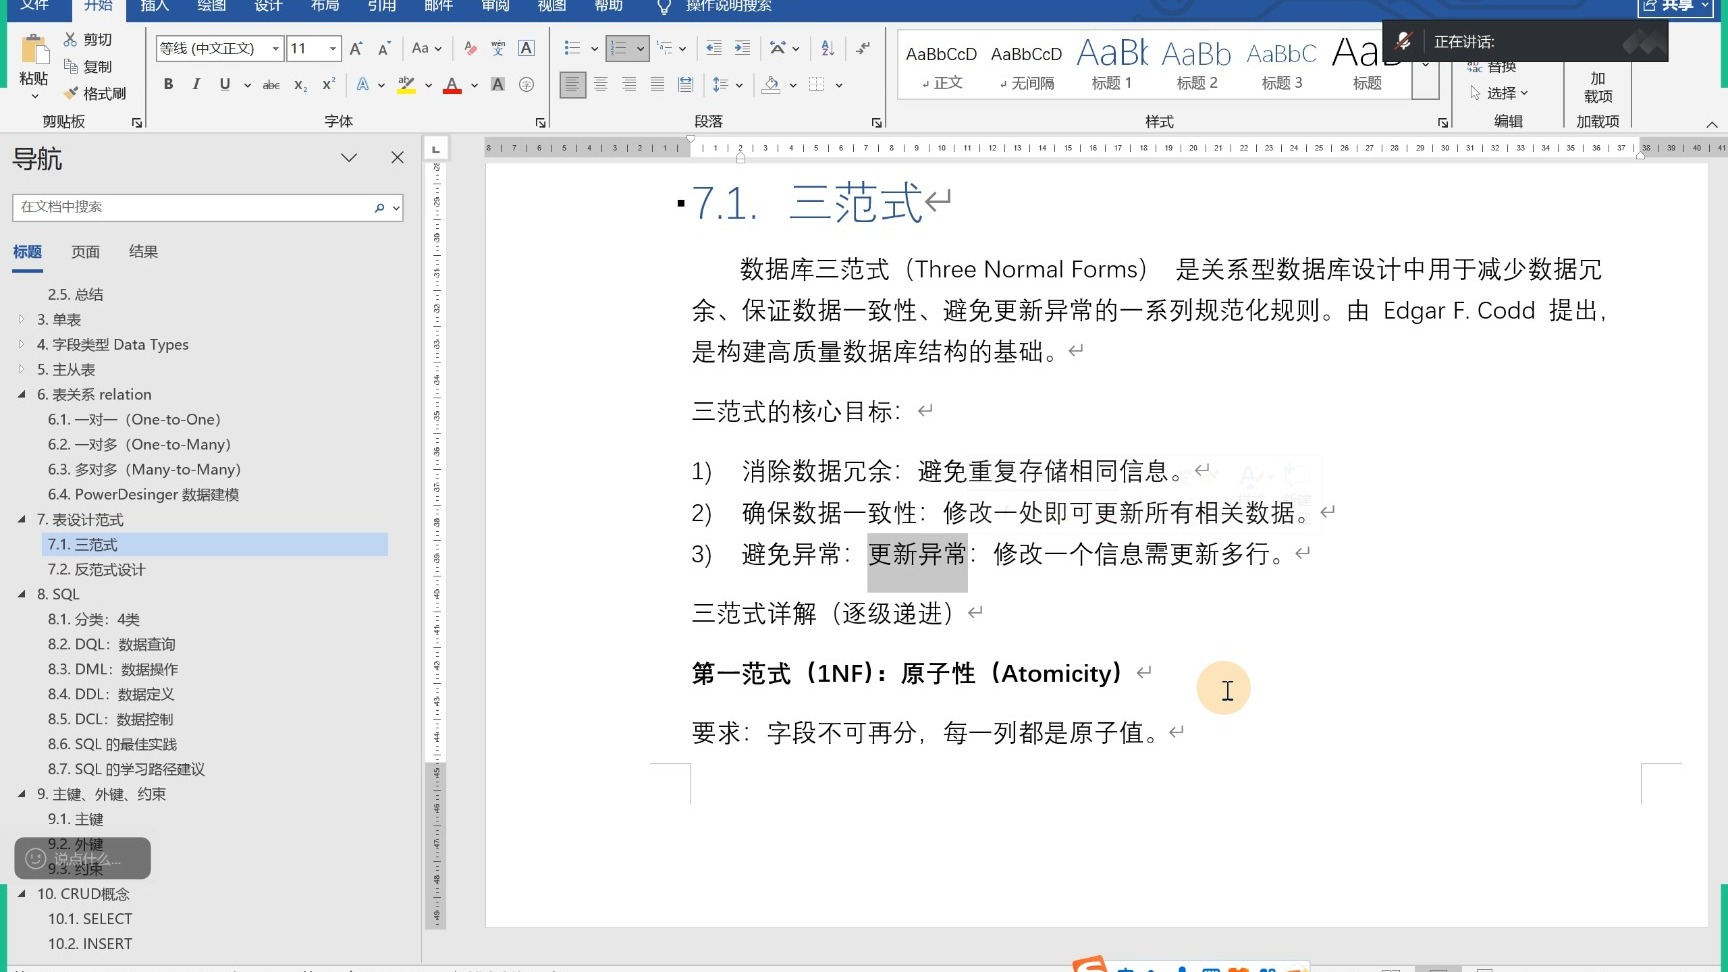Go to '7.2. 反范式设计' heading
This screenshot has height=972, width=1728.
coord(96,569)
